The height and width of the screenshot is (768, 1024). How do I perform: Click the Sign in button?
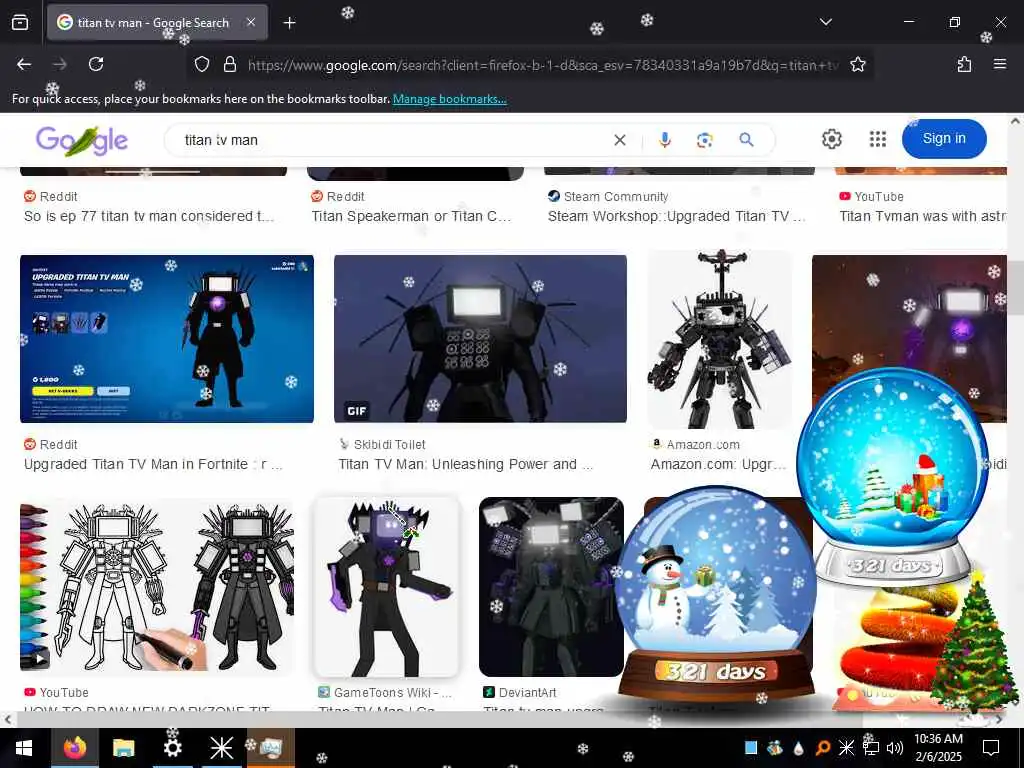[x=944, y=138]
